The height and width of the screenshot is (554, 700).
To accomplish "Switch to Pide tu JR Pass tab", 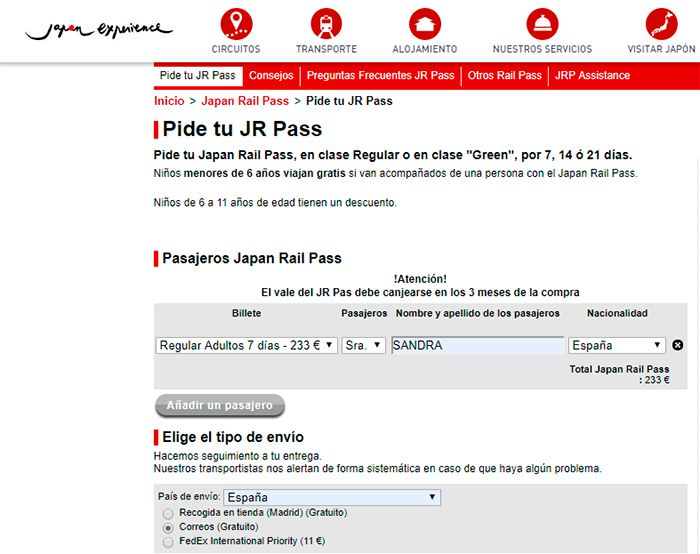I will tap(198, 75).
